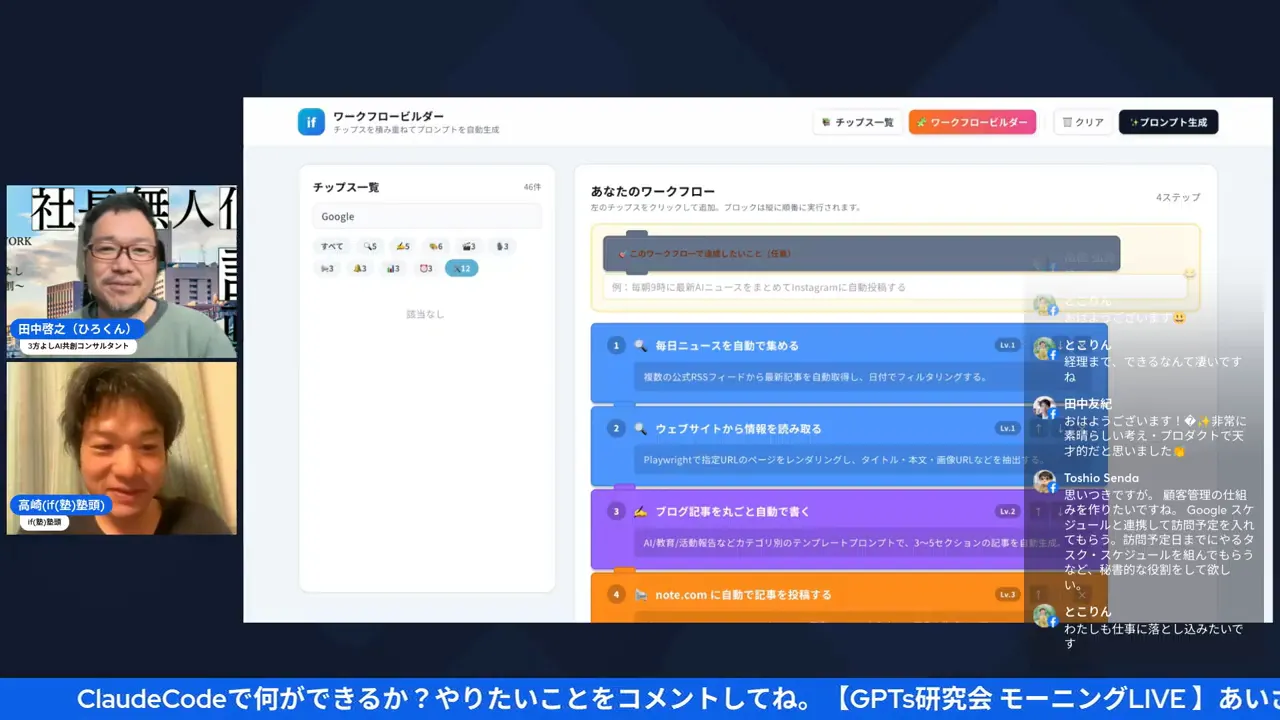Select the magnifying glass filter chip

pos(370,246)
